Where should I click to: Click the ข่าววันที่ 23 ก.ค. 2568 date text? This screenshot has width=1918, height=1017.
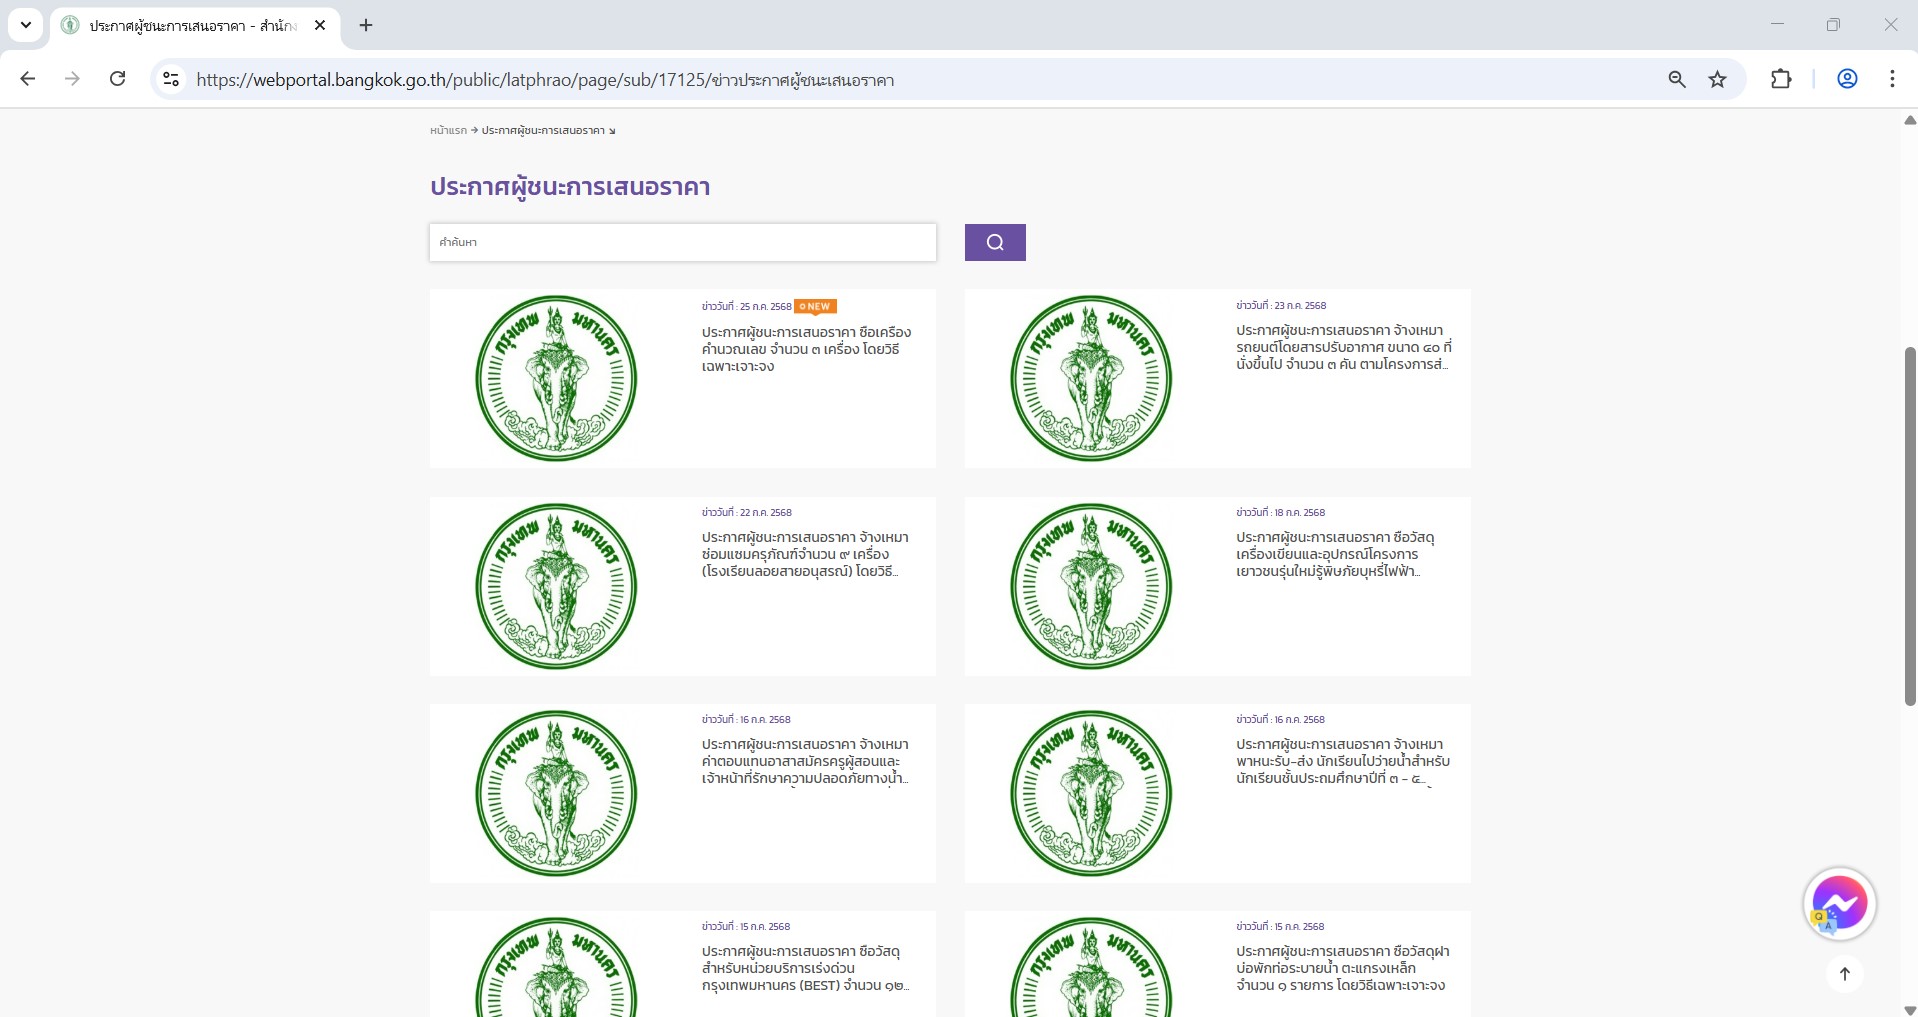pyautogui.click(x=1281, y=305)
